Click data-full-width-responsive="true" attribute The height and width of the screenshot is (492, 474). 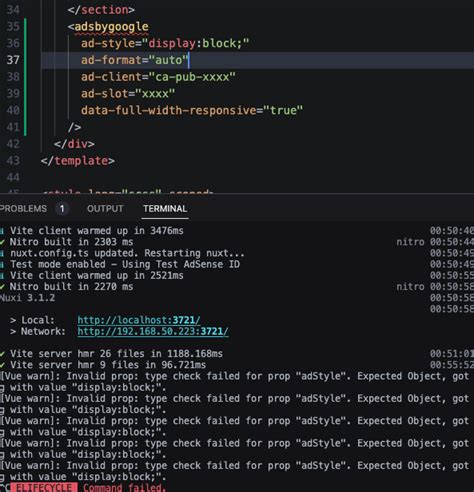(192, 110)
